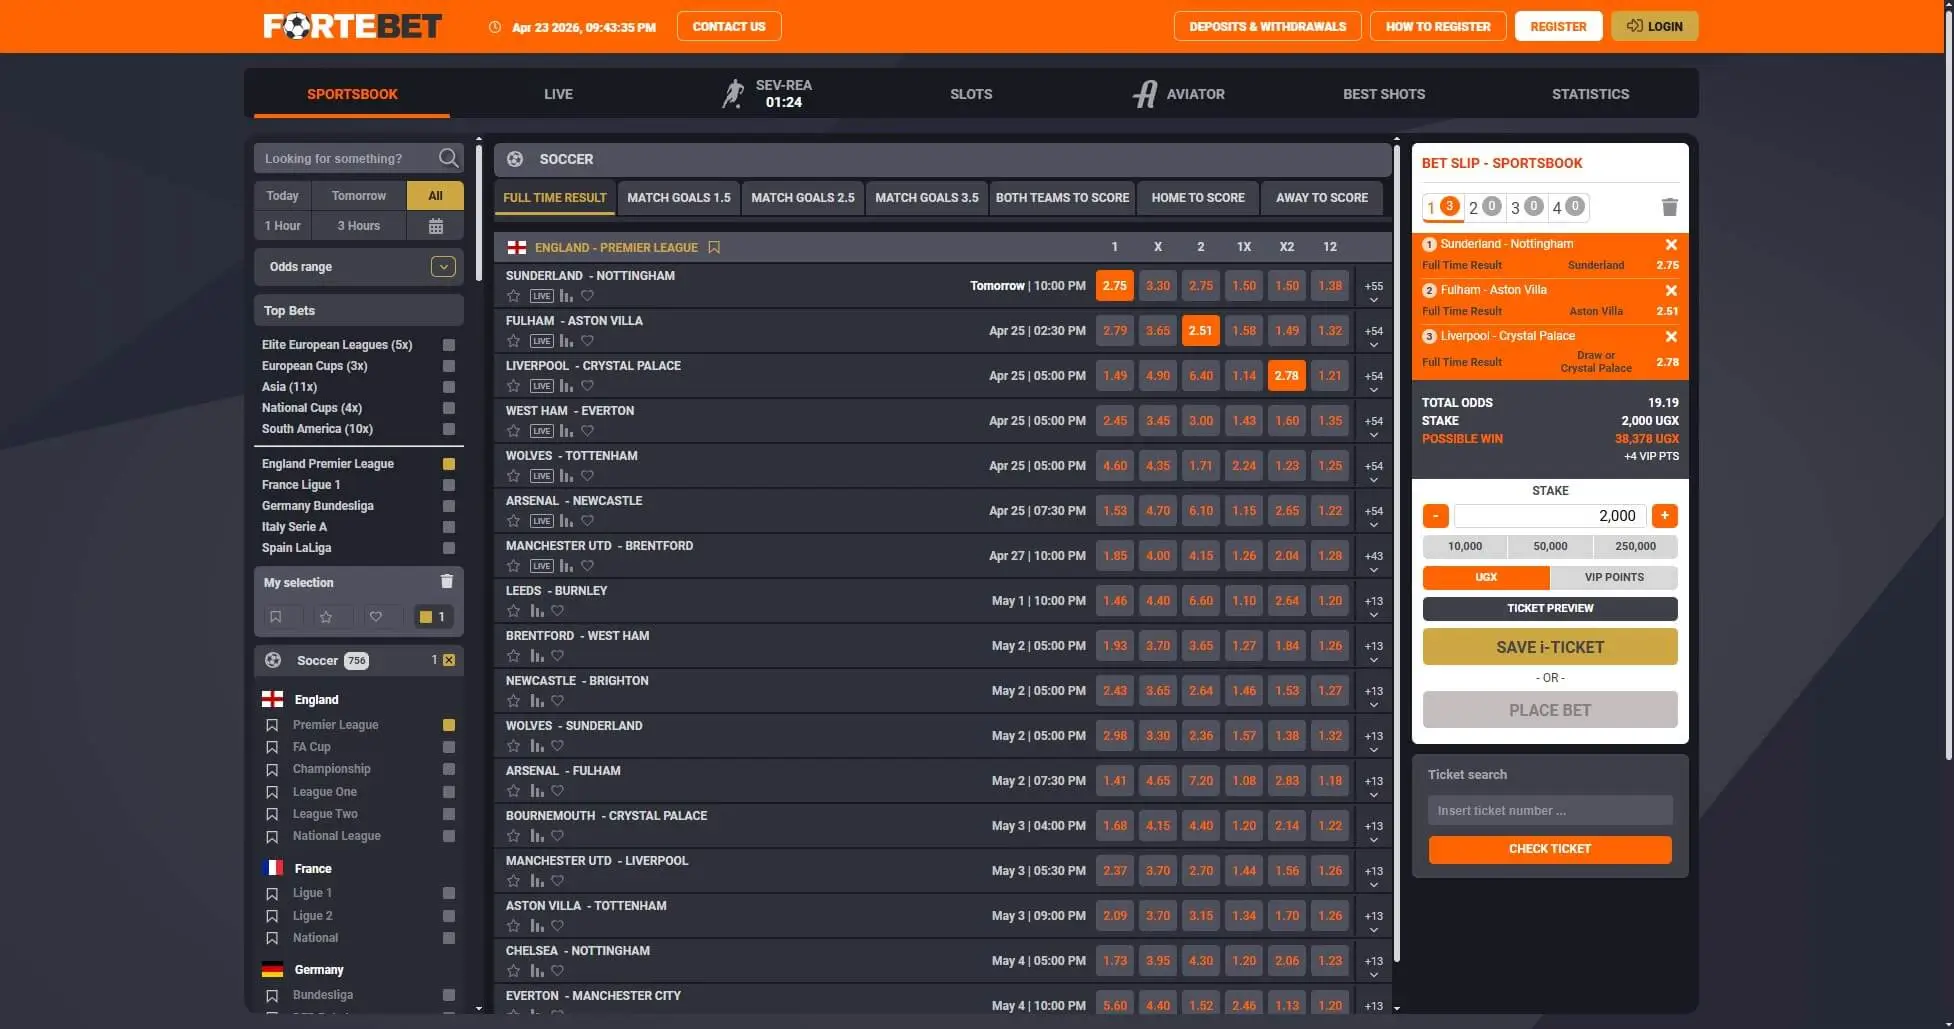Click the REGISTER button
This screenshot has width=1954, height=1029.
click(1558, 26)
